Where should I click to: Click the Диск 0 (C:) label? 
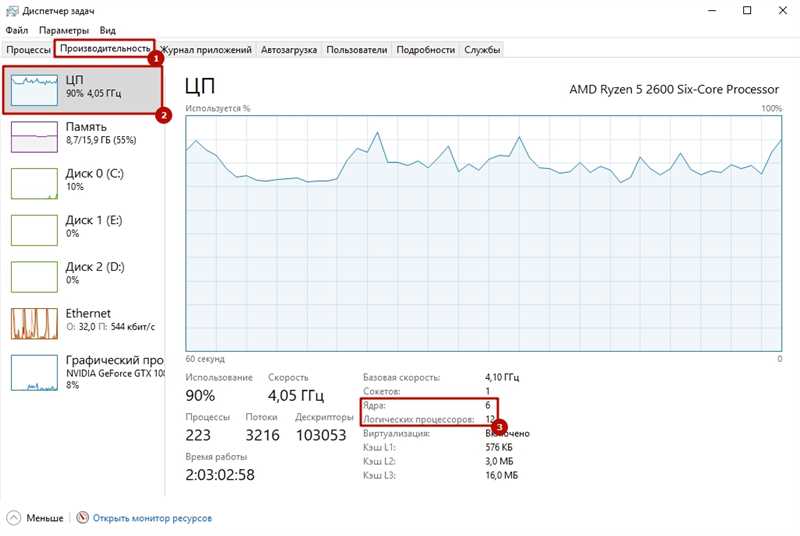click(x=94, y=173)
